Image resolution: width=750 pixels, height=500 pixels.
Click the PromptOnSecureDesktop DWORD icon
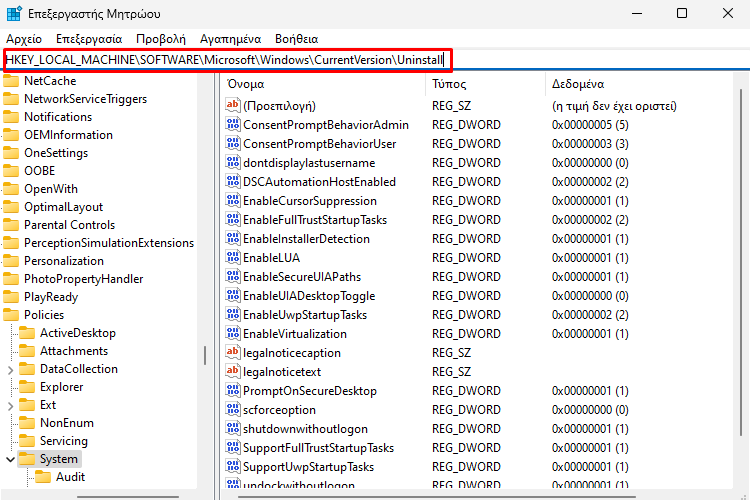click(233, 391)
